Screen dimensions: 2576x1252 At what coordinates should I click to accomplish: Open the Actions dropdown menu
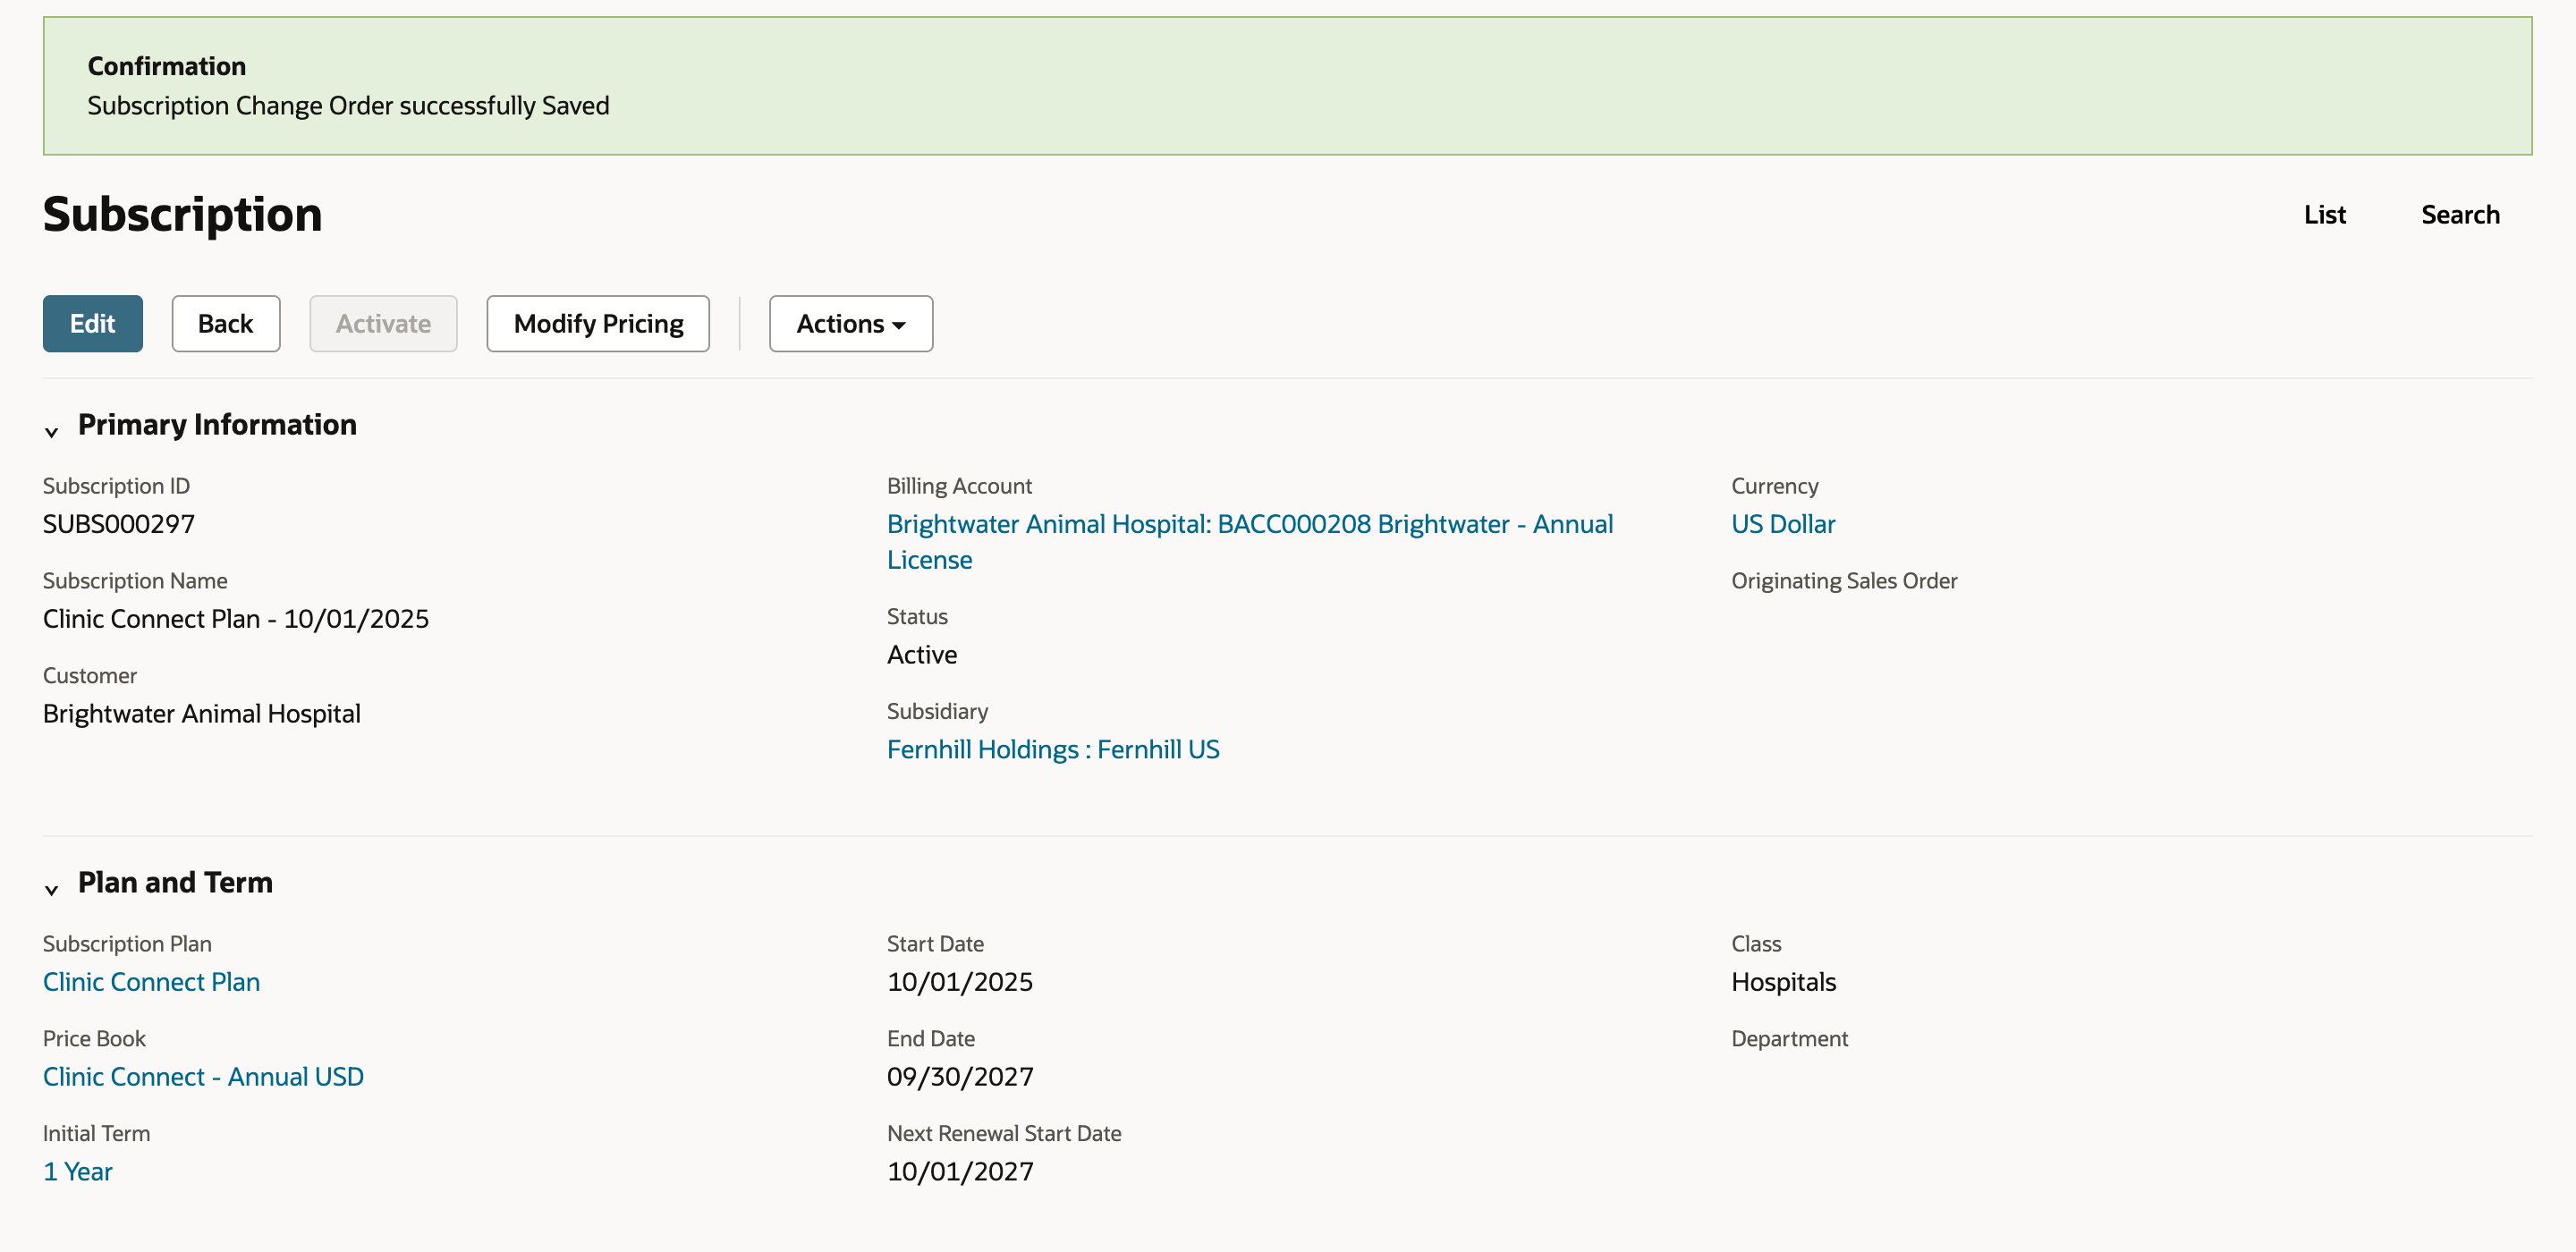pos(851,323)
